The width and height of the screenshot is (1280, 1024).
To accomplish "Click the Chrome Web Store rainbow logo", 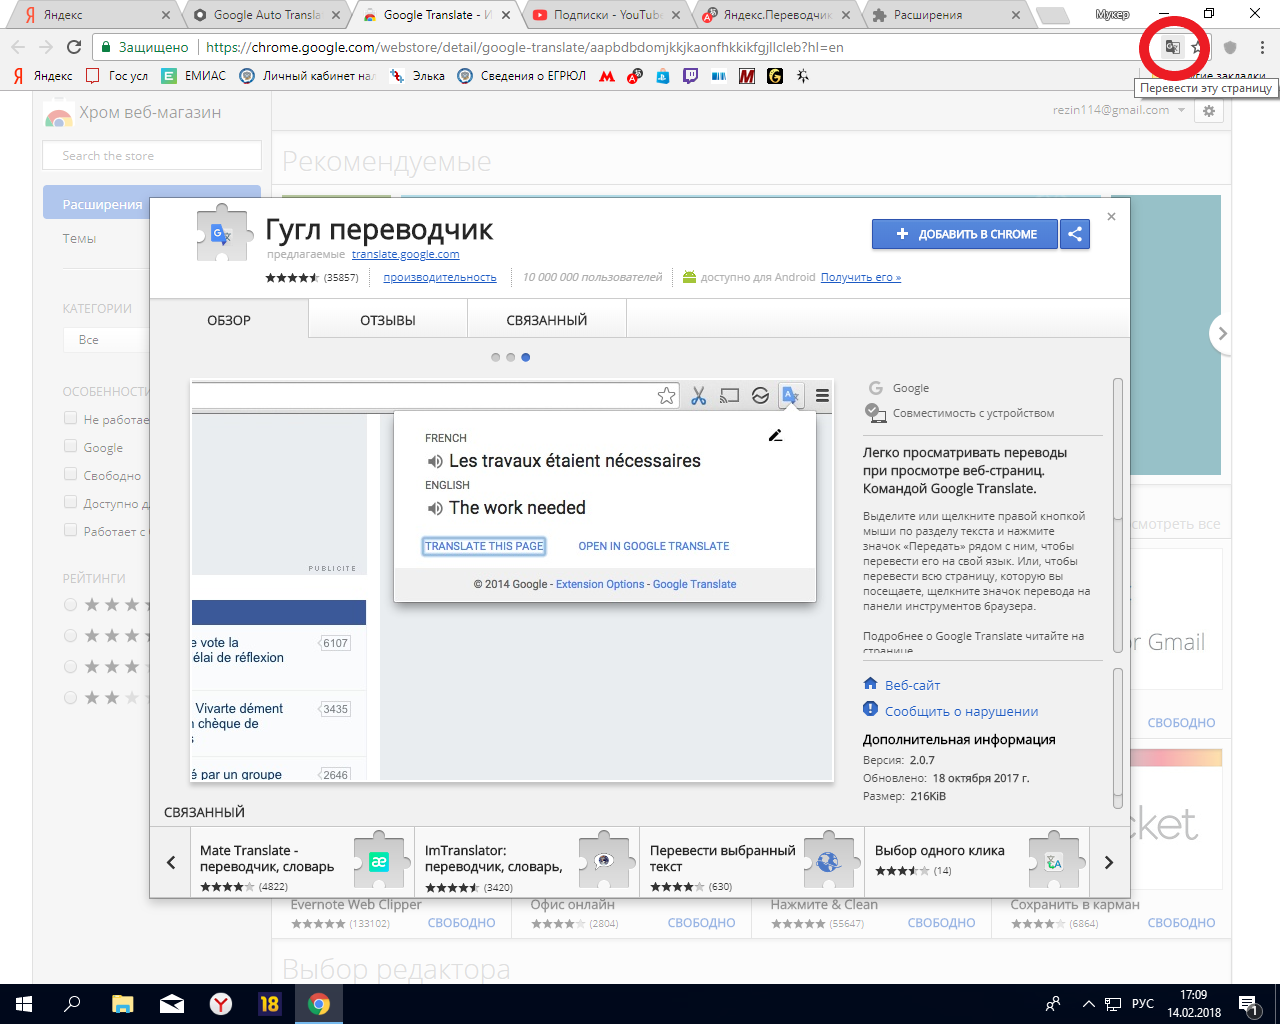I will tap(59, 115).
